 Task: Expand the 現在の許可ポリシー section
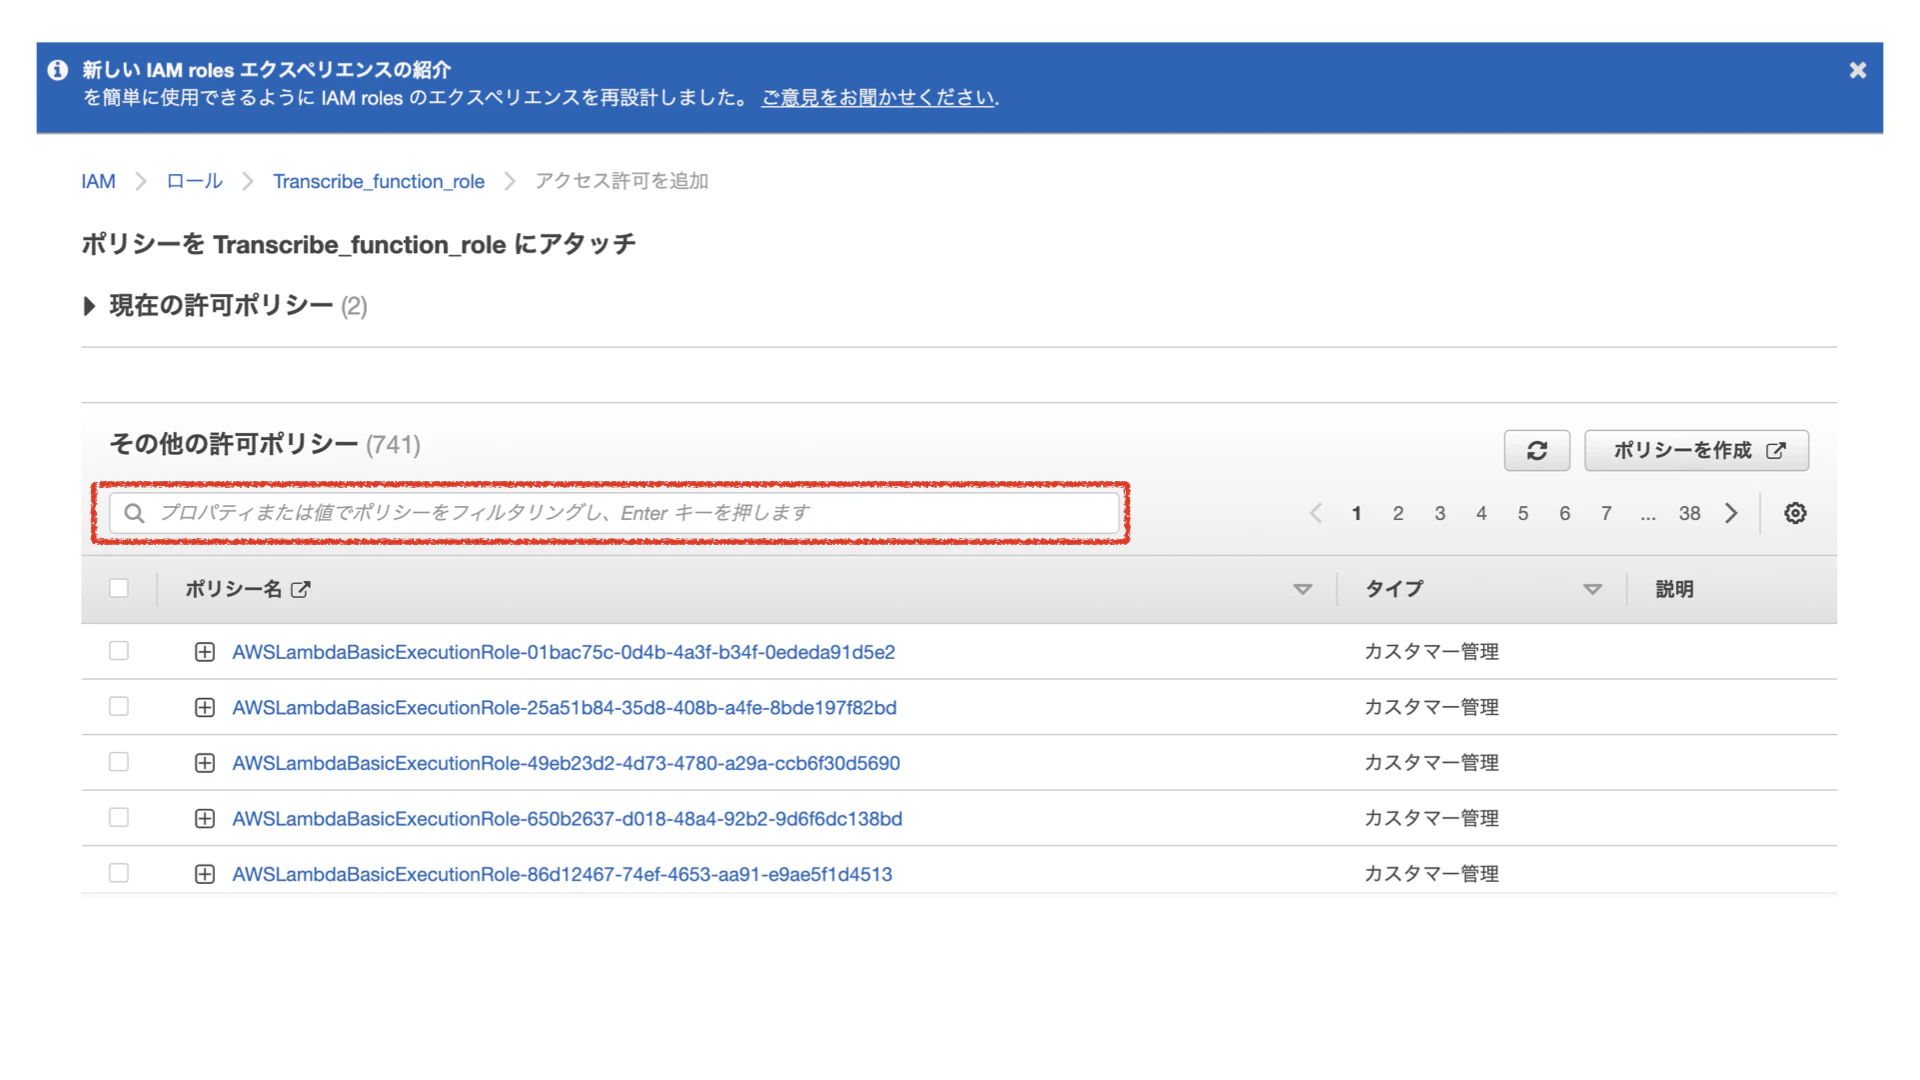[90, 307]
